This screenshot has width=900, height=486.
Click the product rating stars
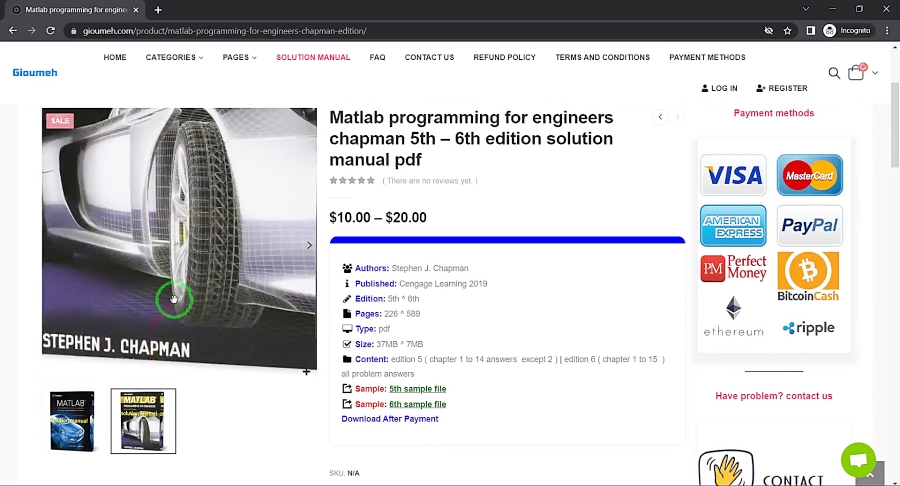352,181
